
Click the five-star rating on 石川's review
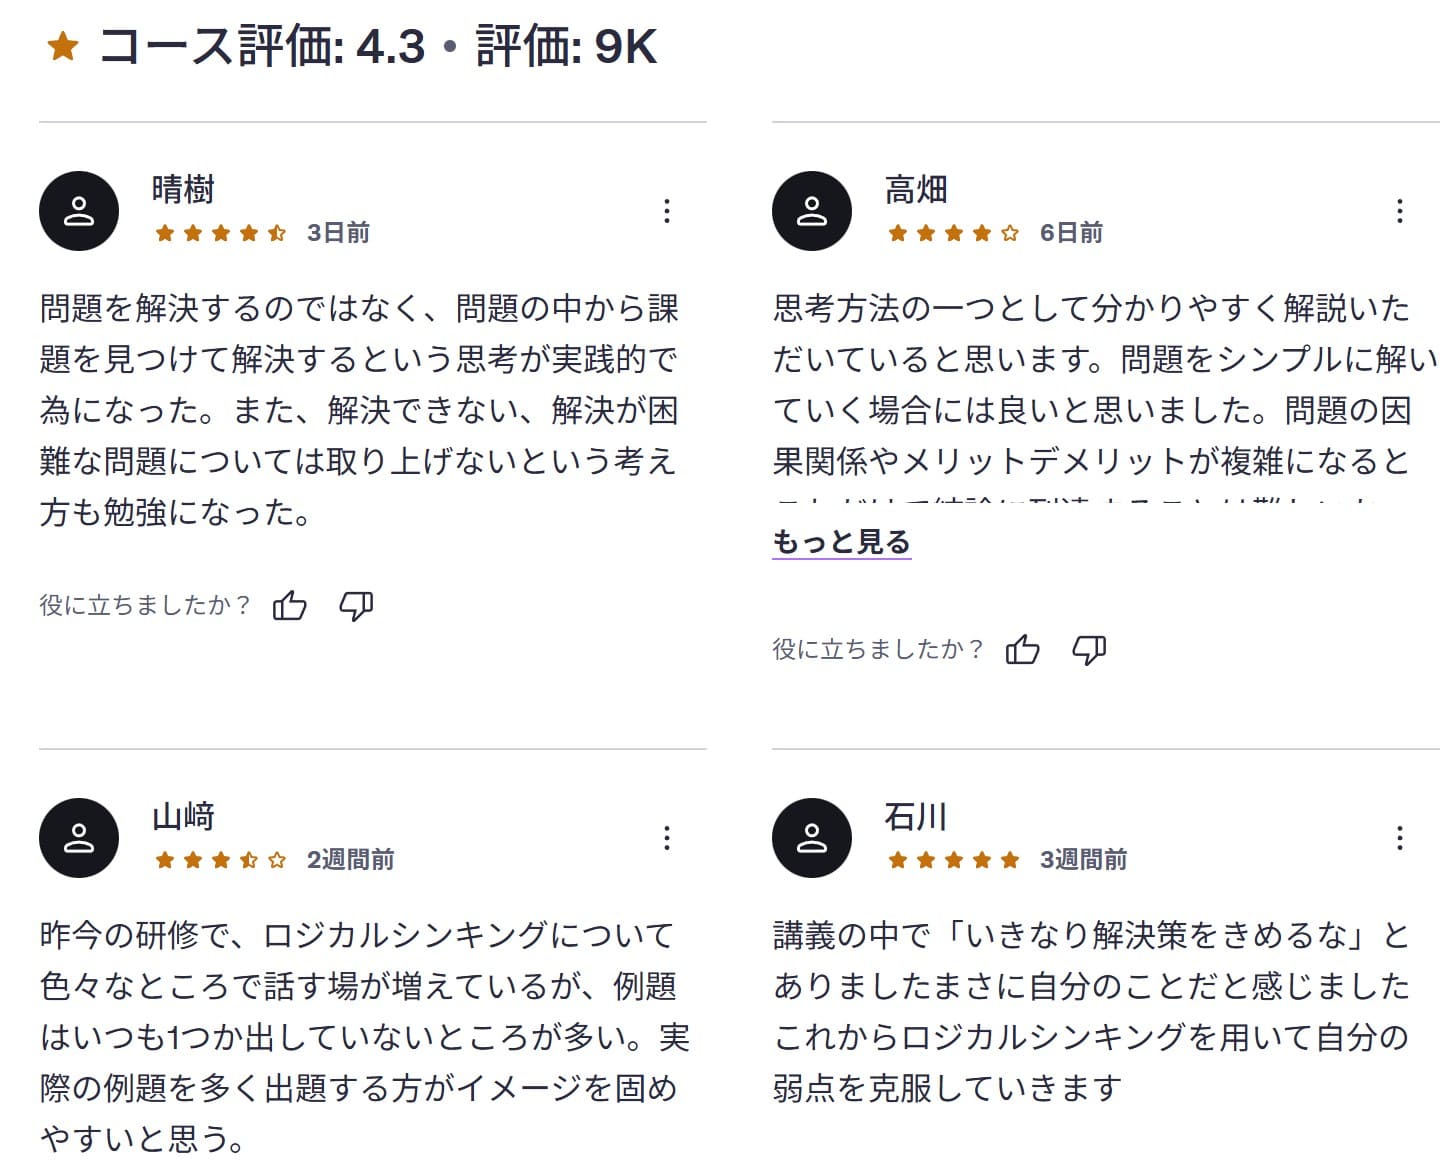pos(952,858)
